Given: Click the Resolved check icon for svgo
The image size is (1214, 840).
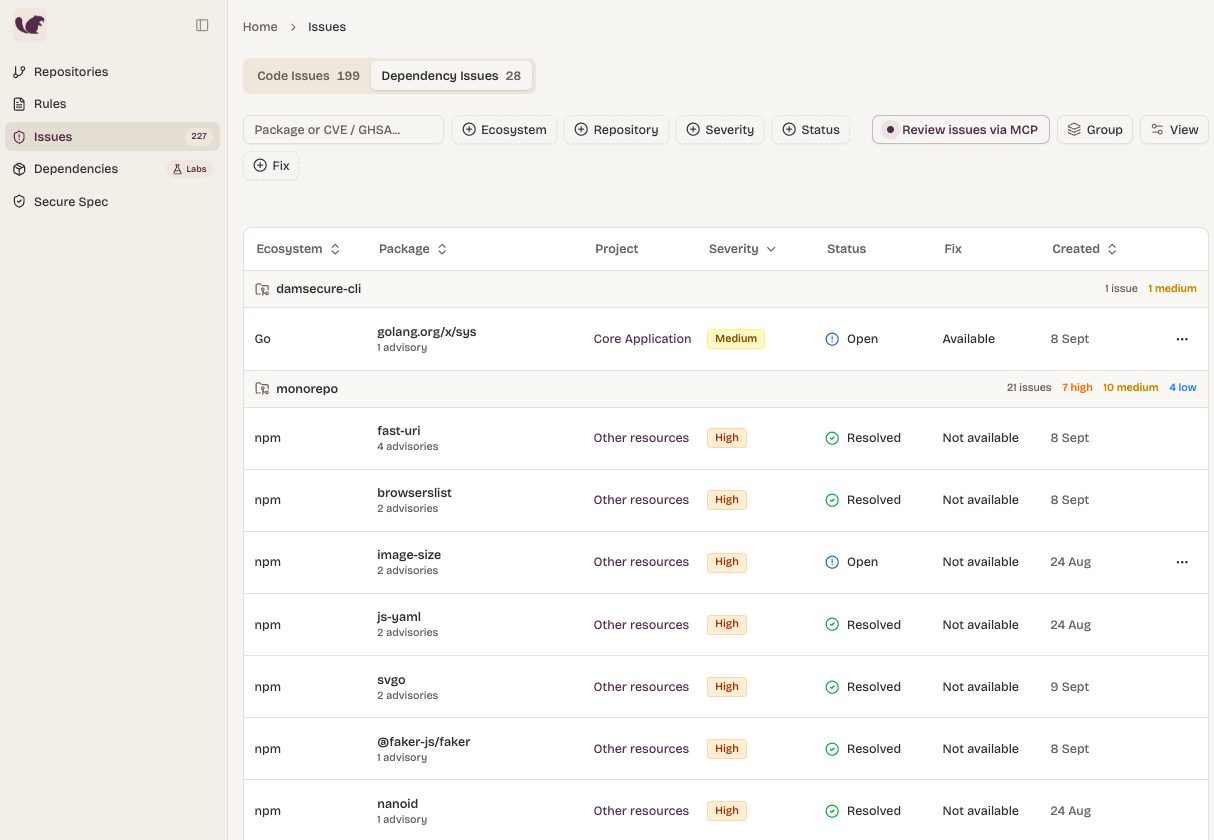Looking at the screenshot, I should pos(832,687).
